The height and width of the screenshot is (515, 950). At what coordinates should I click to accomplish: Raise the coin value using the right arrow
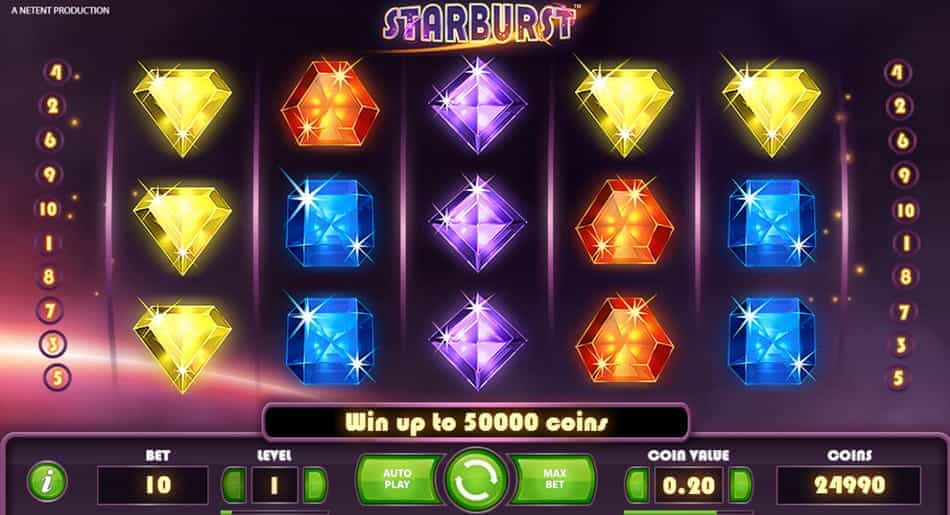[740, 485]
